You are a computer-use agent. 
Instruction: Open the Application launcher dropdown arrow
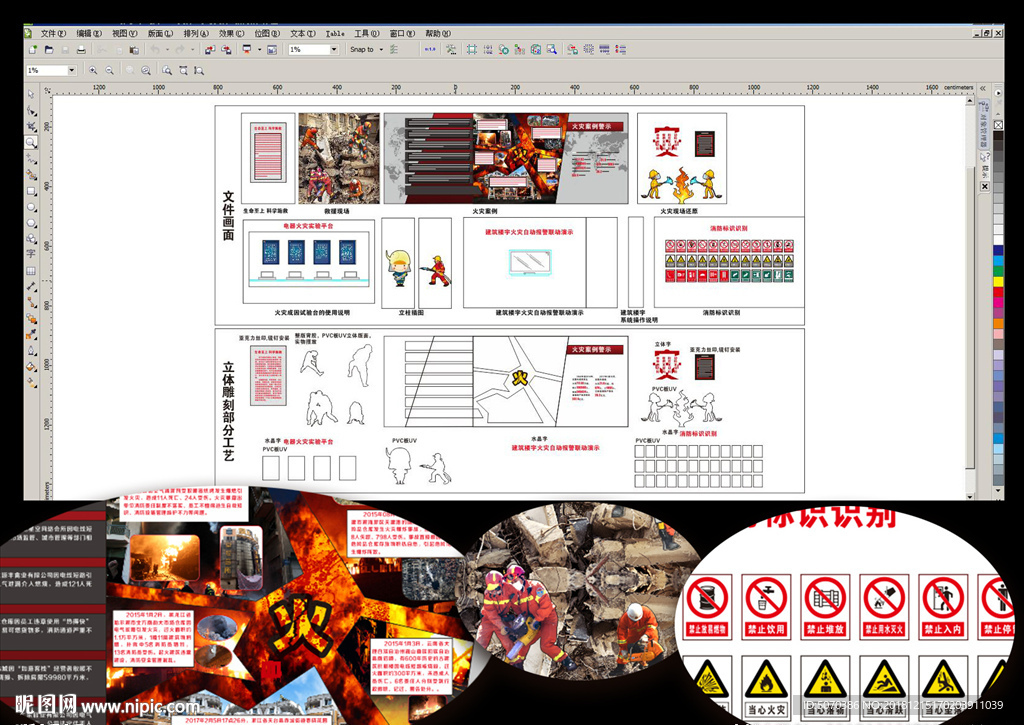[259, 50]
